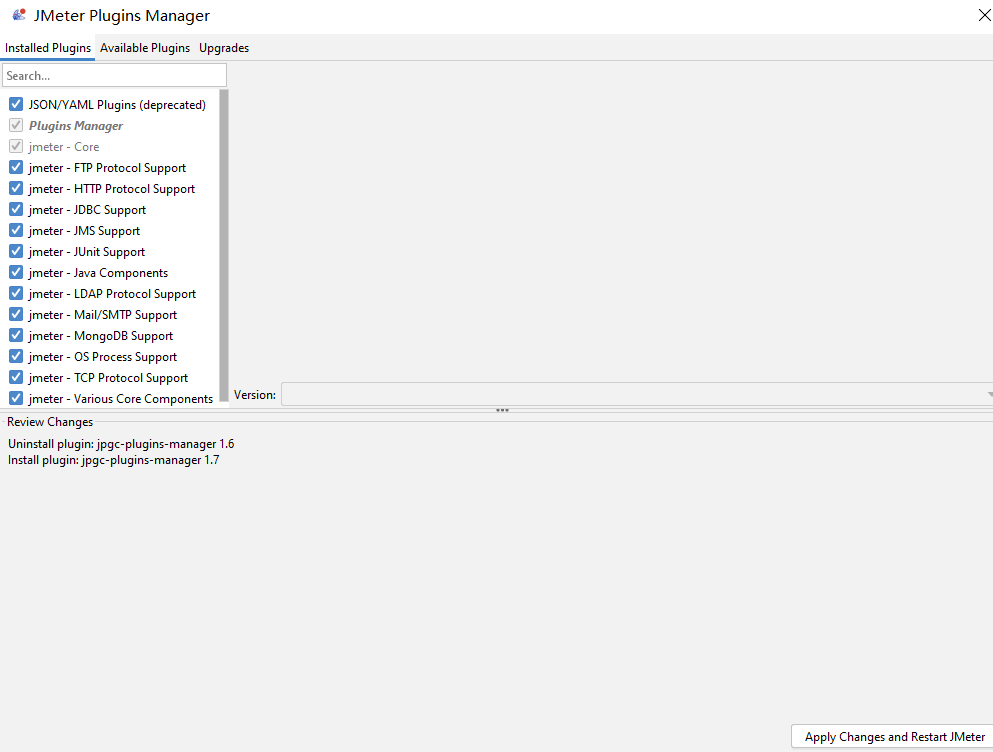Toggle the jmeter - Mail/SMTP Support checkbox
This screenshot has height=752, width=993.
click(16, 314)
